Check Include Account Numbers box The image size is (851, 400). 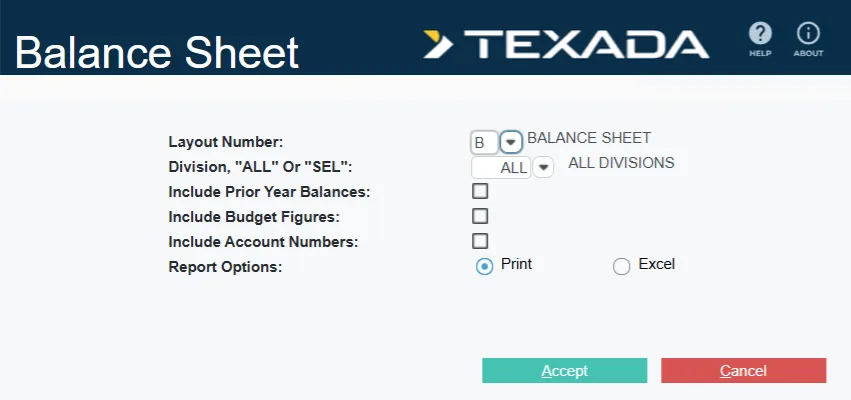point(480,241)
